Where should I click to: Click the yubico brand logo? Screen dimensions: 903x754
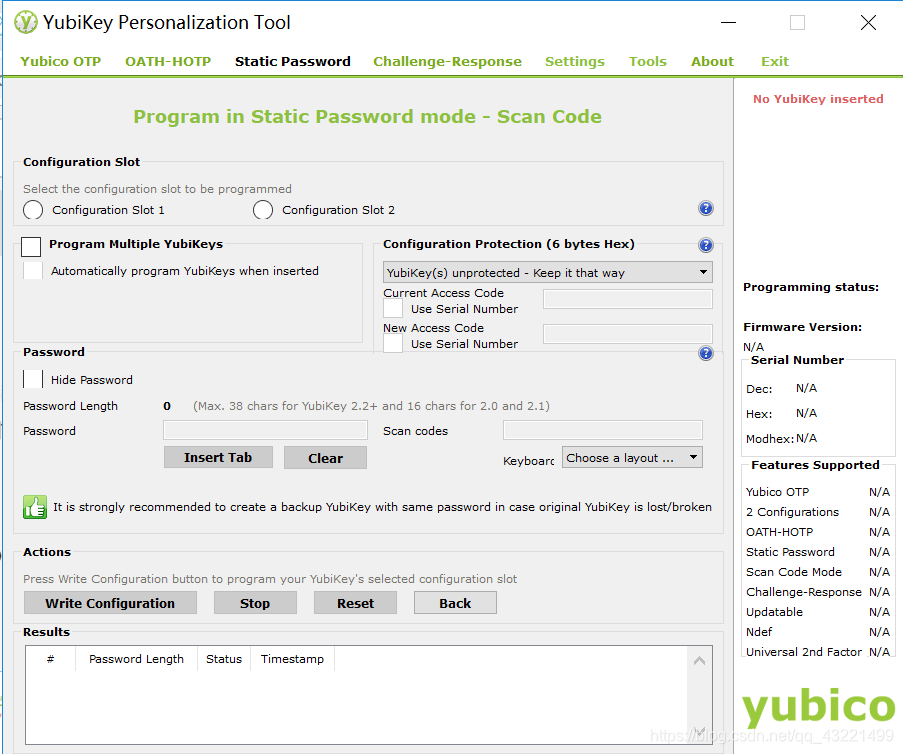[818, 707]
